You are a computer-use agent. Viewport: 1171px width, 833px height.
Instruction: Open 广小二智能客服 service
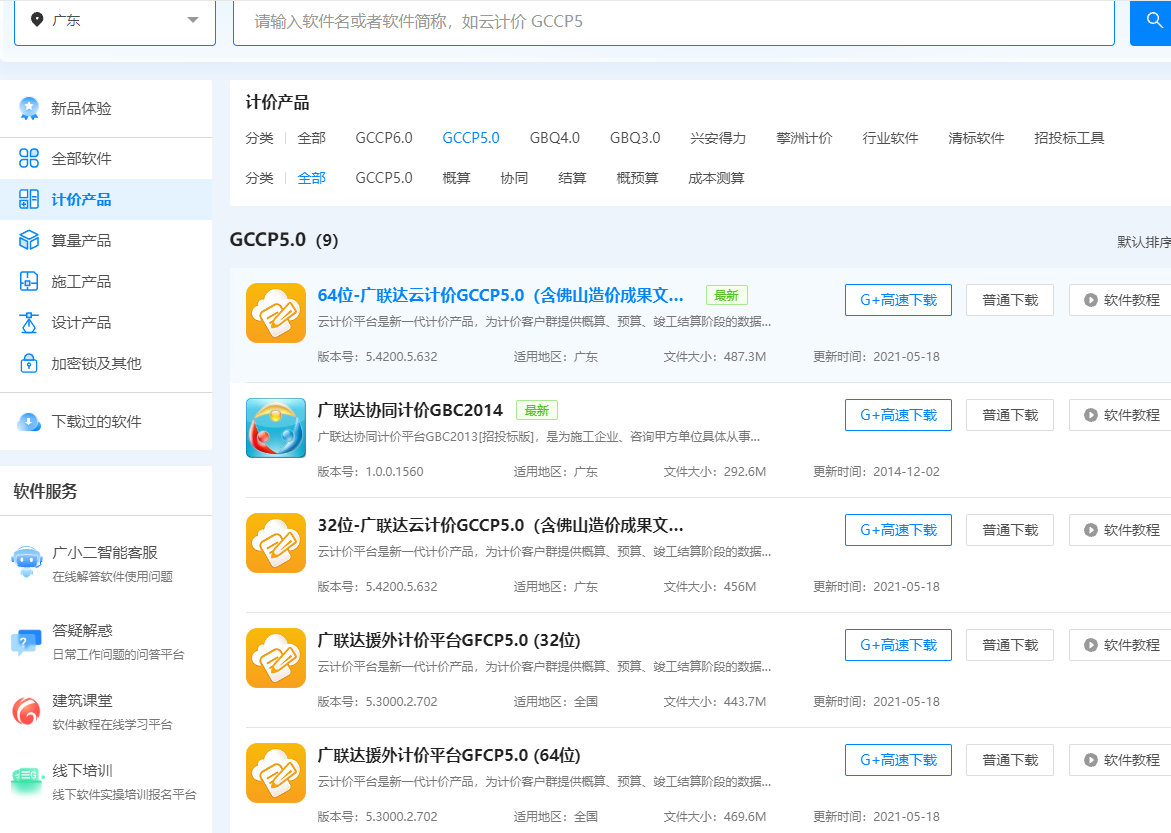105,563
